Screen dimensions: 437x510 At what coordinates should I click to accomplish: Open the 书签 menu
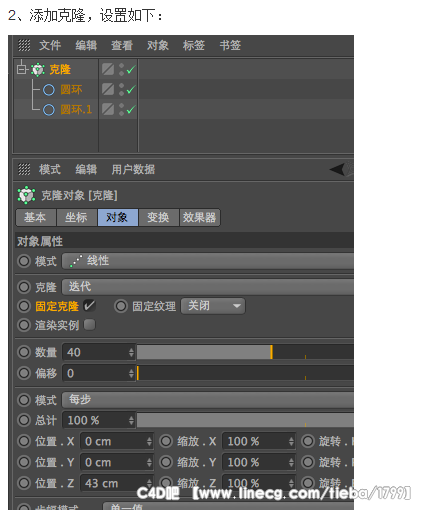pos(230,45)
